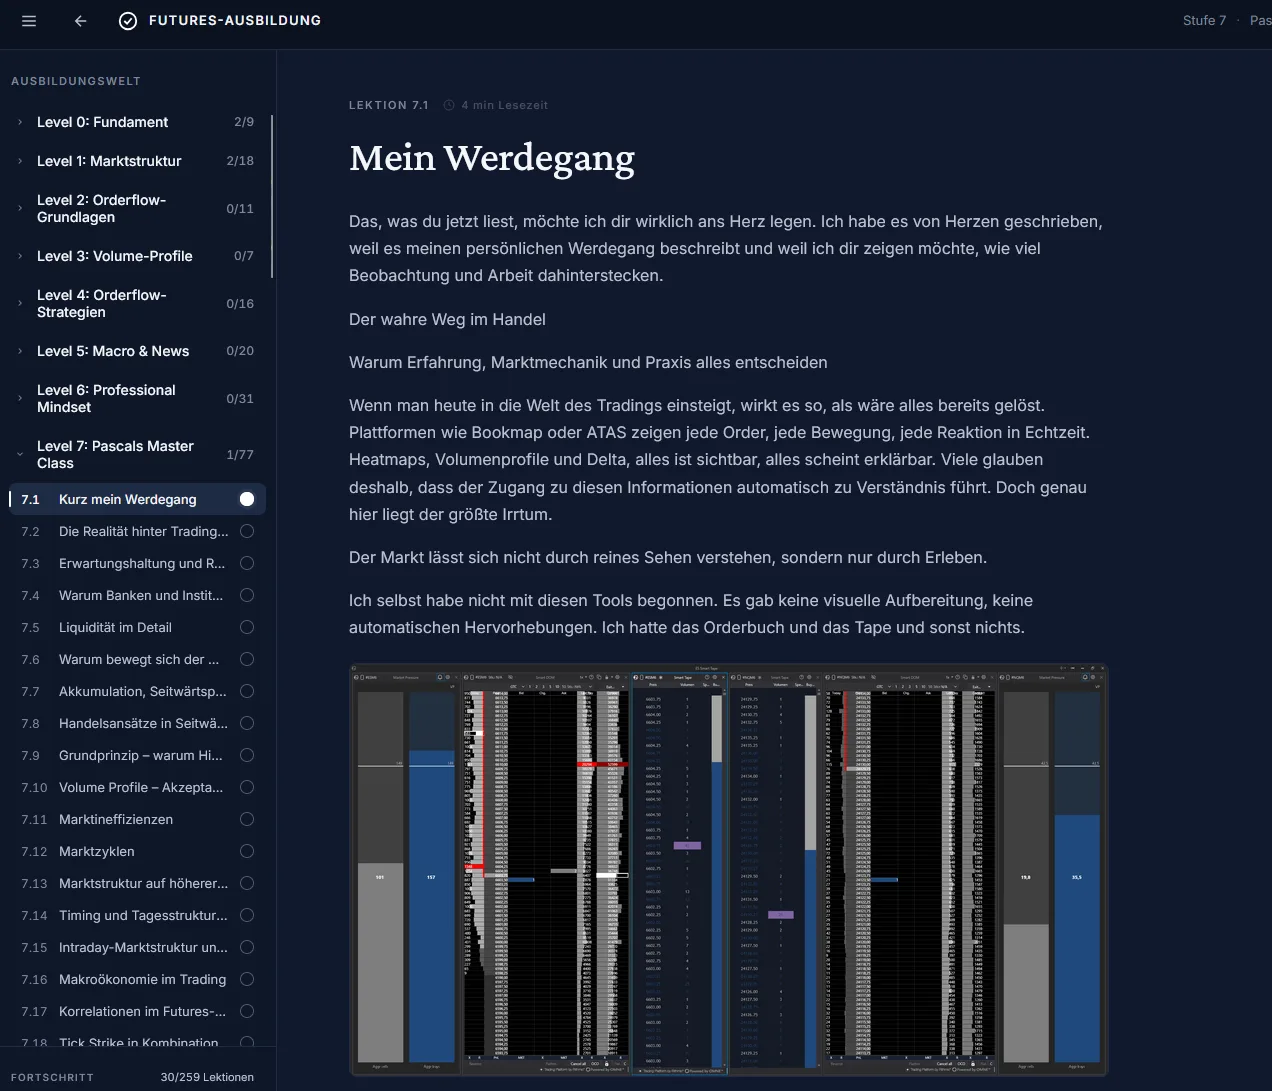This screenshot has height=1091, width=1272.
Task: Click the Mein Werdegang heading
Action: click(x=492, y=158)
